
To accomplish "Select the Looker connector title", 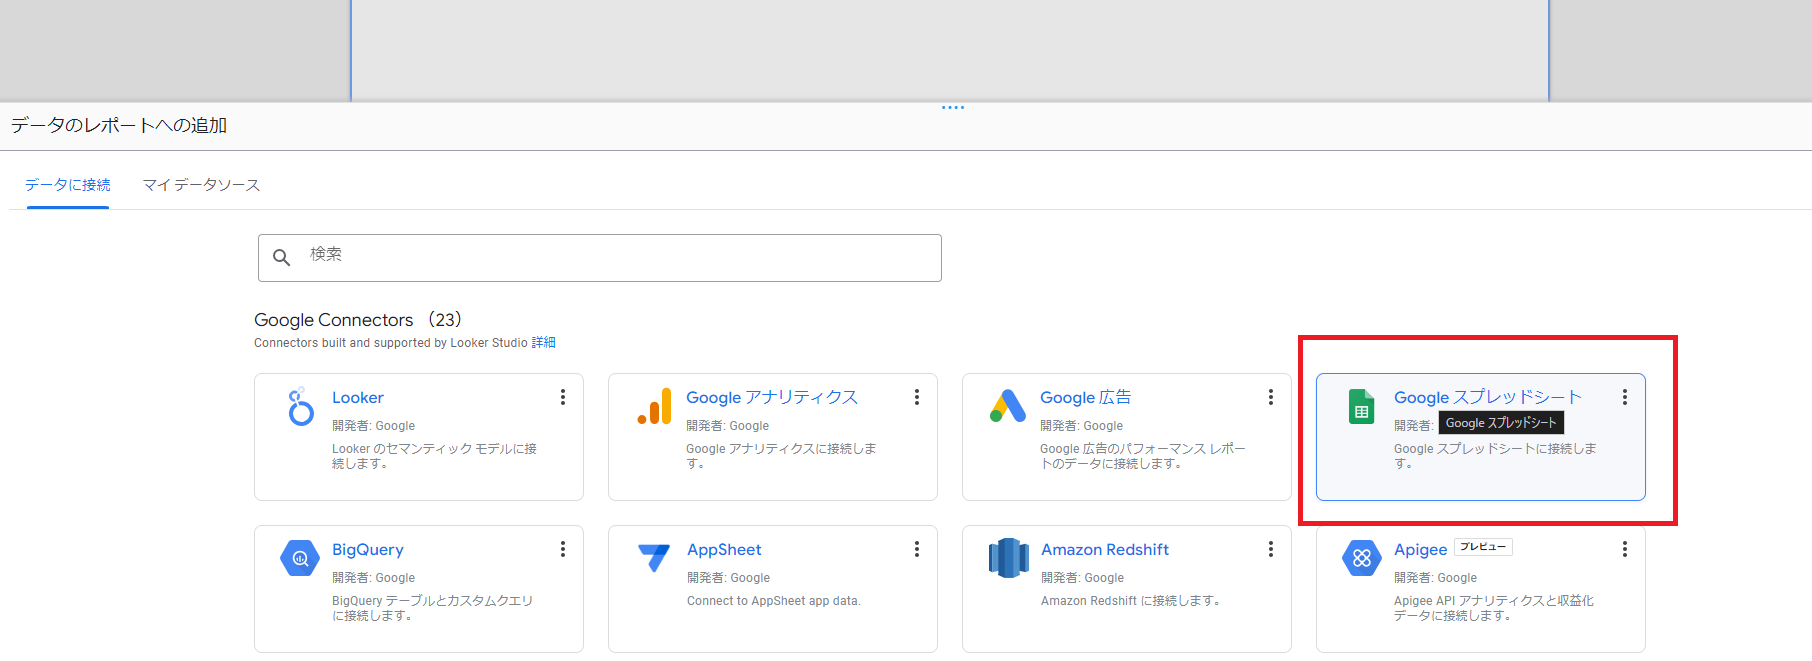I will click(357, 398).
